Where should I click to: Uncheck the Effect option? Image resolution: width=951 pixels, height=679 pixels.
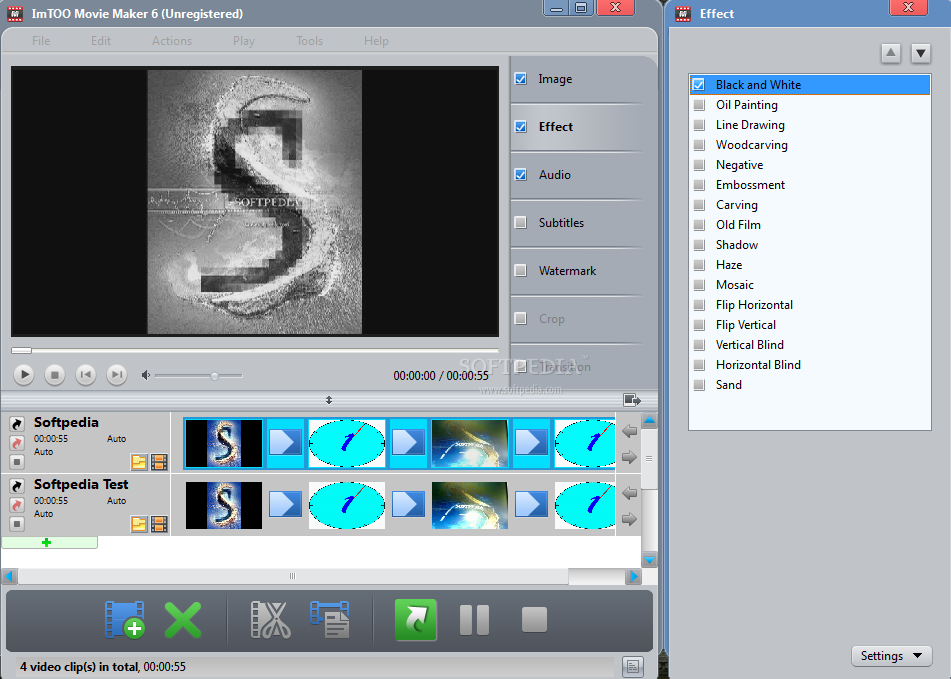tap(520, 127)
